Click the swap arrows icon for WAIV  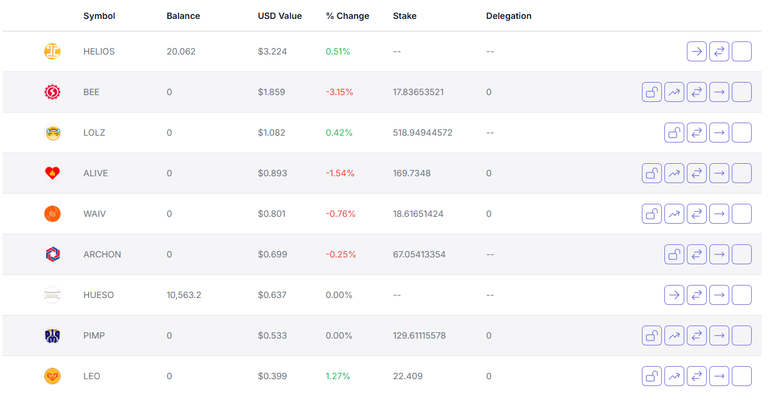(696, 214)
